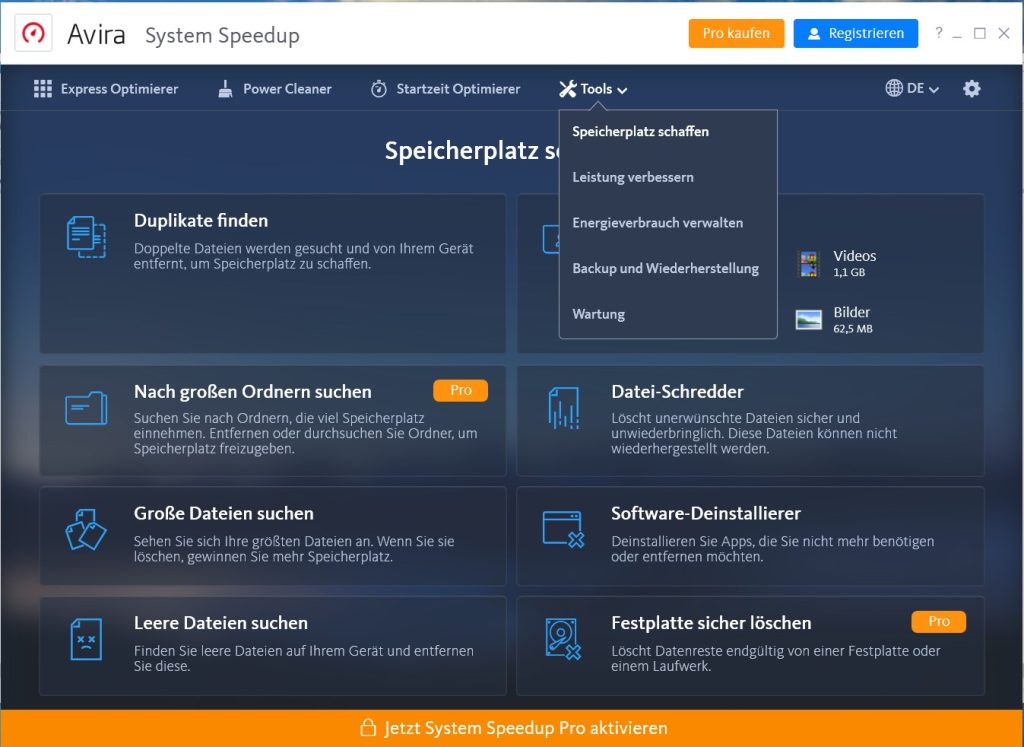Open Nach großen Ordnern suchen title

pos(253,392)
